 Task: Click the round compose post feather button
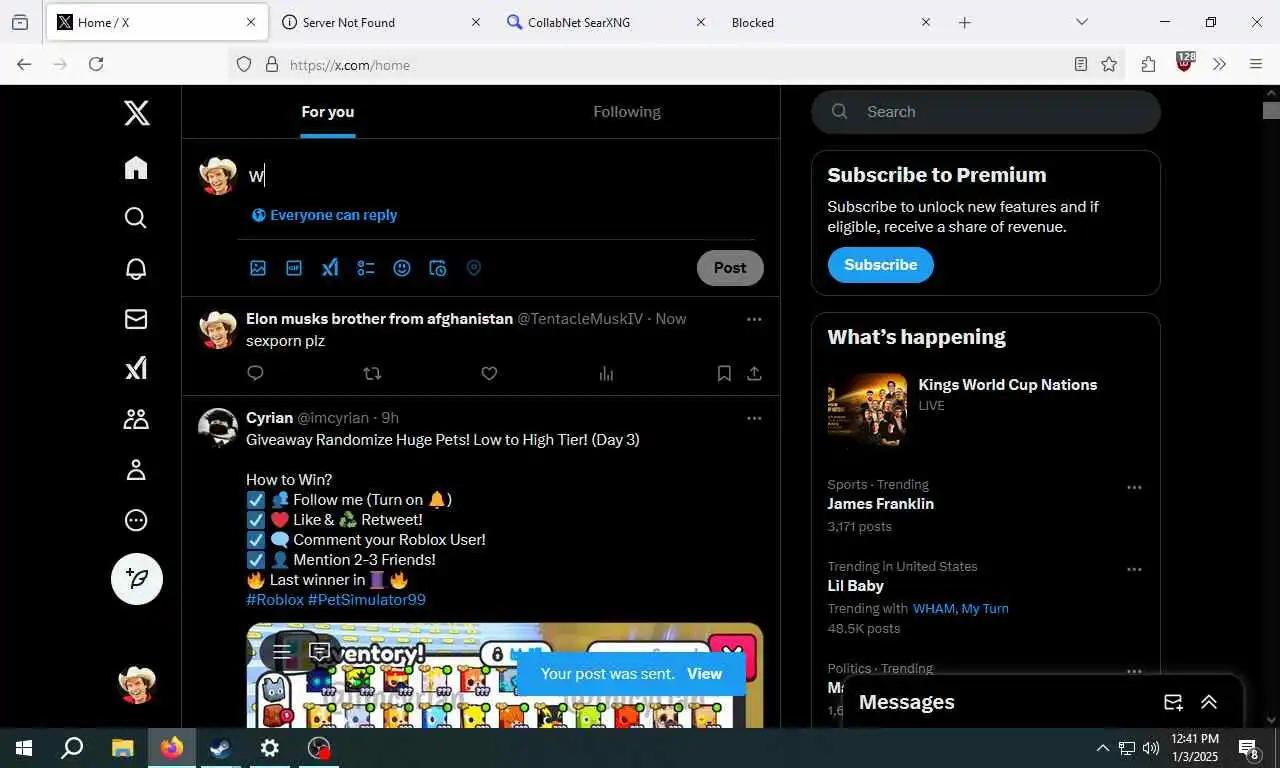[x=137, y=579]
